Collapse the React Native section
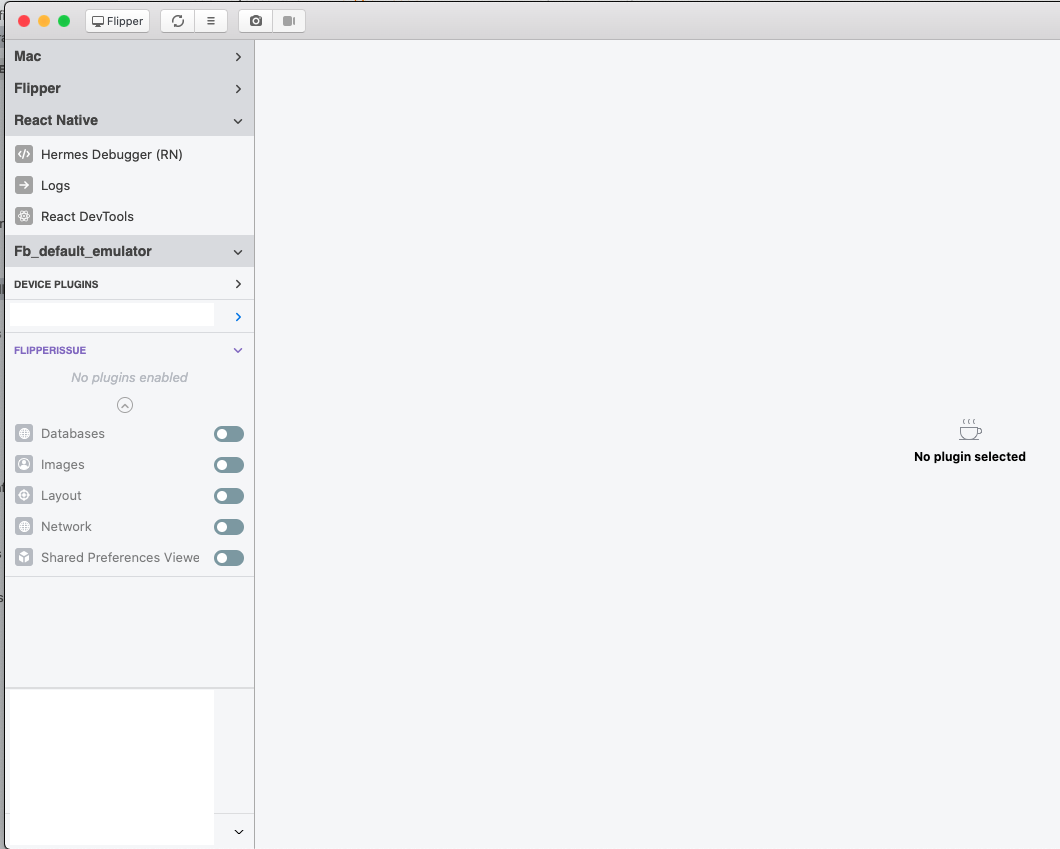The image size is (1060, 849). pyautogui.click(x=237, y=120)
